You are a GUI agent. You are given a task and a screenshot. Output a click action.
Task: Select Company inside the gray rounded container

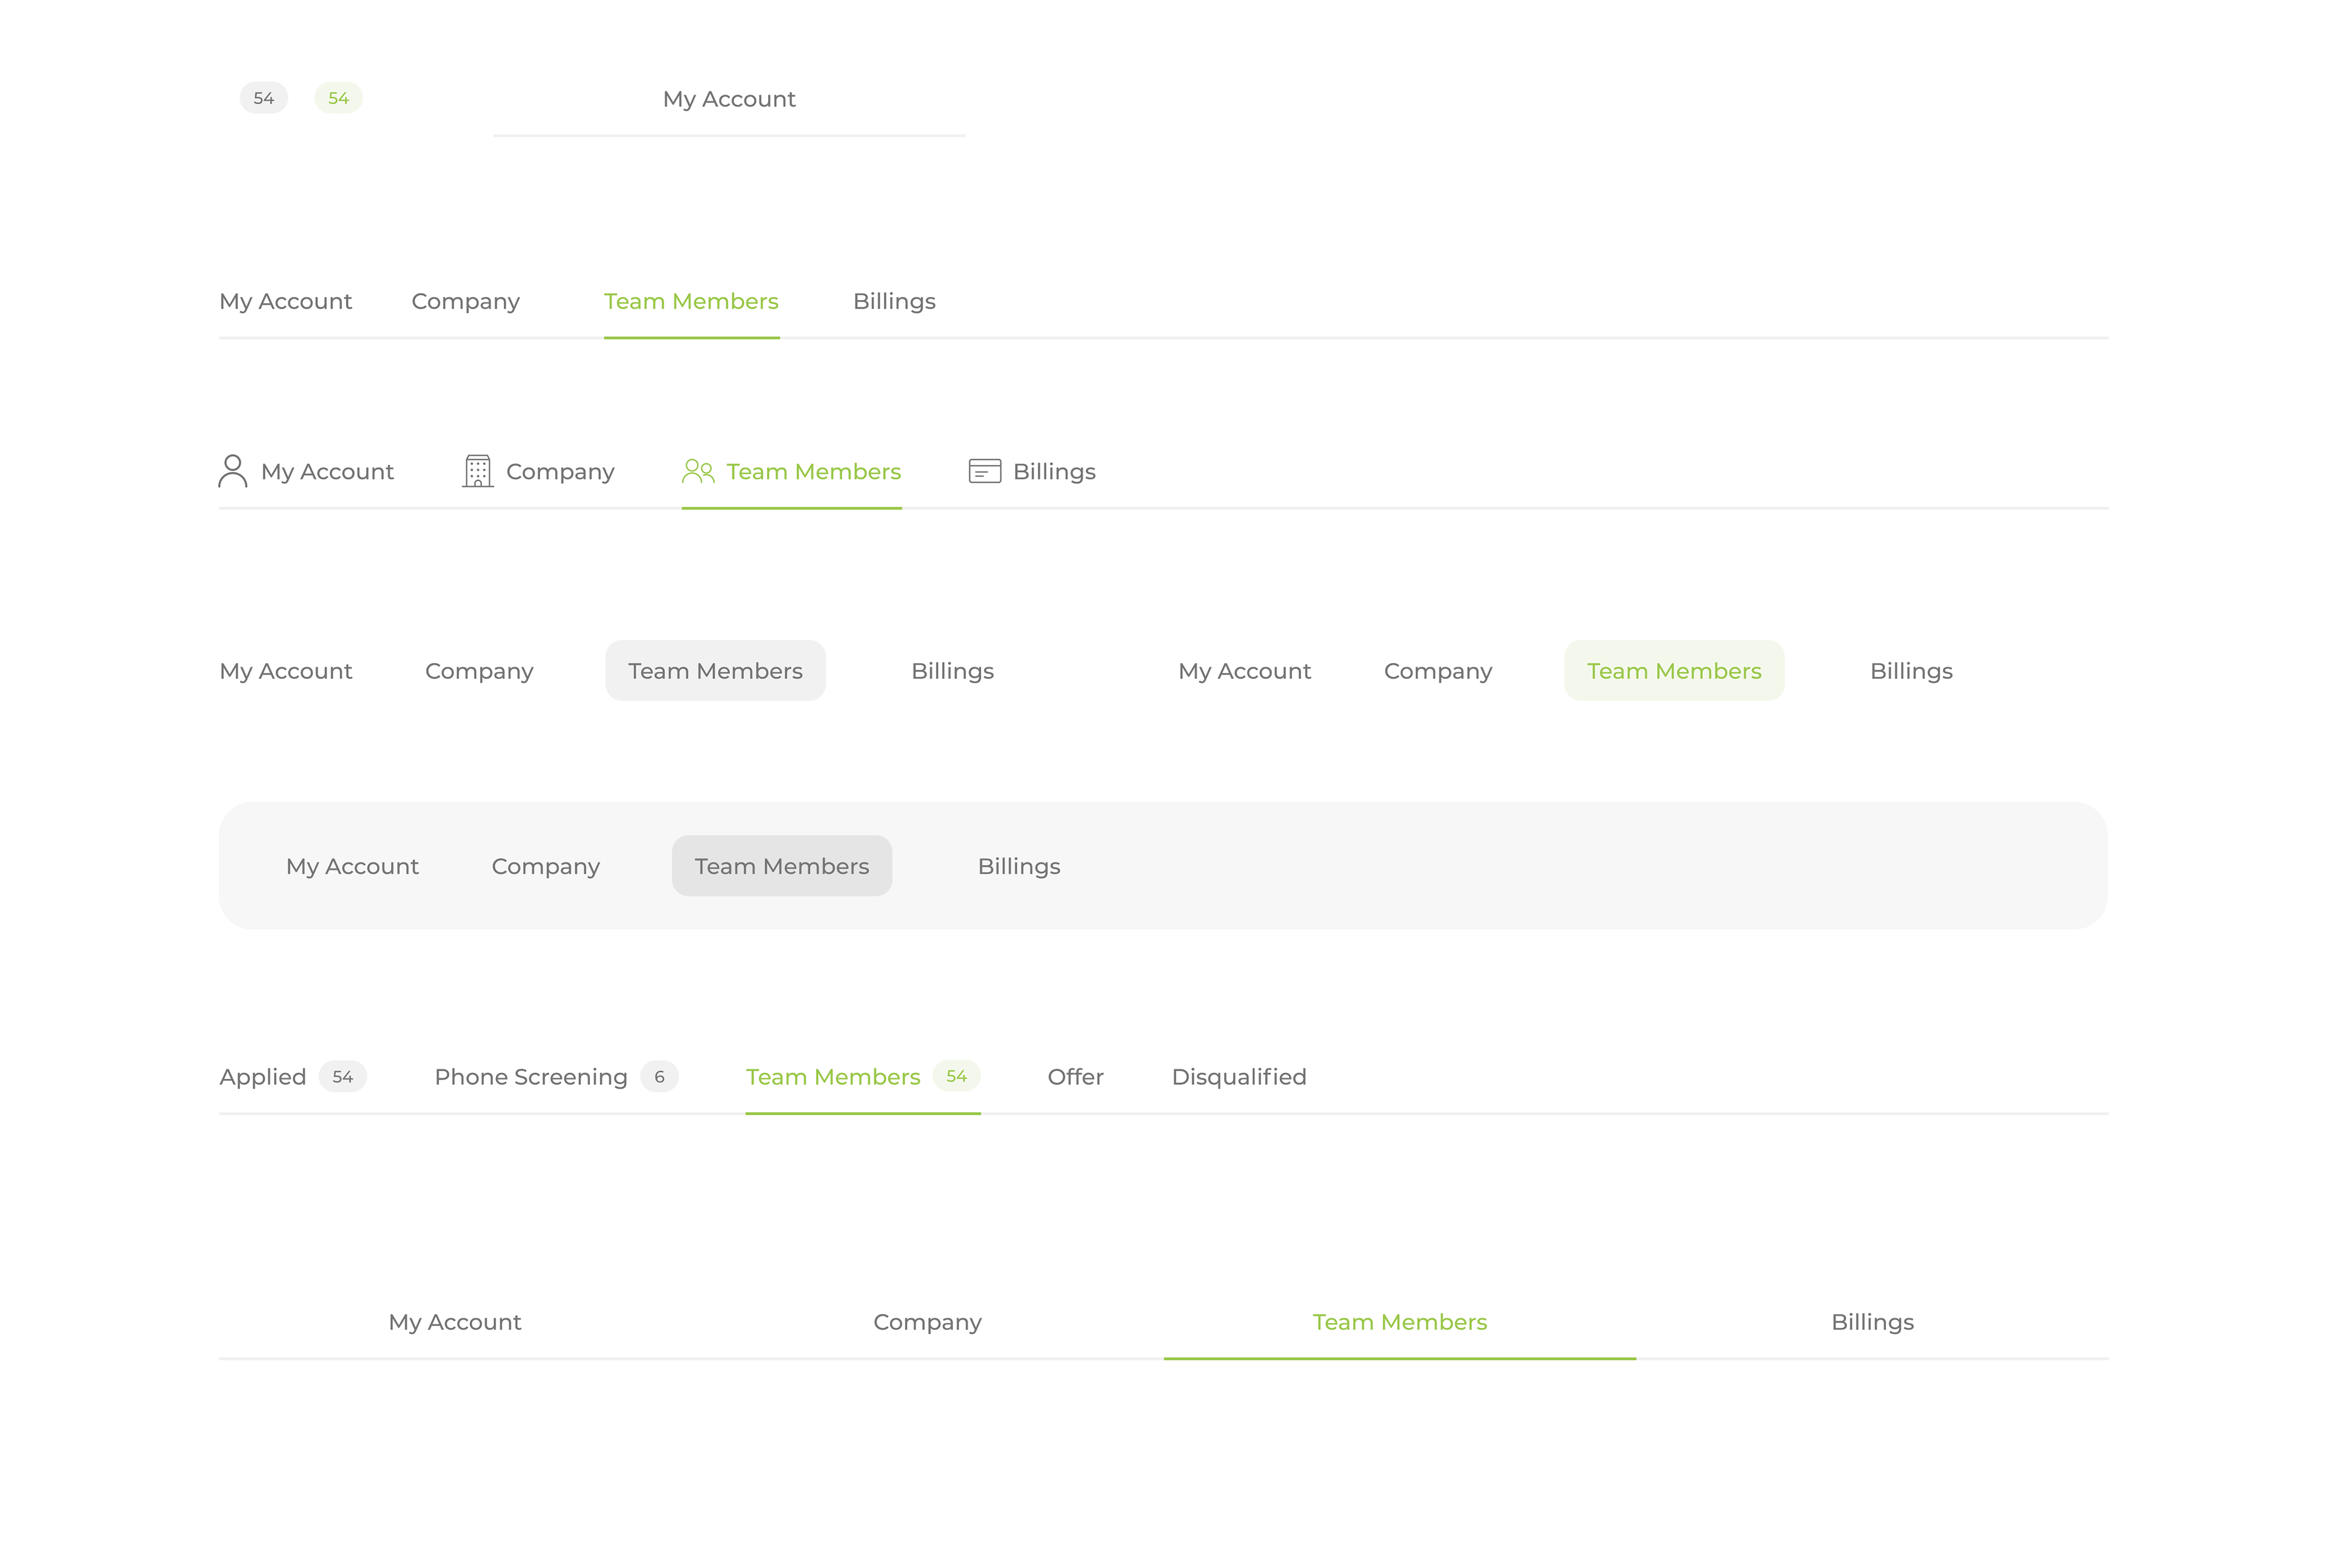pyautogui.click(x=546, y=866)
